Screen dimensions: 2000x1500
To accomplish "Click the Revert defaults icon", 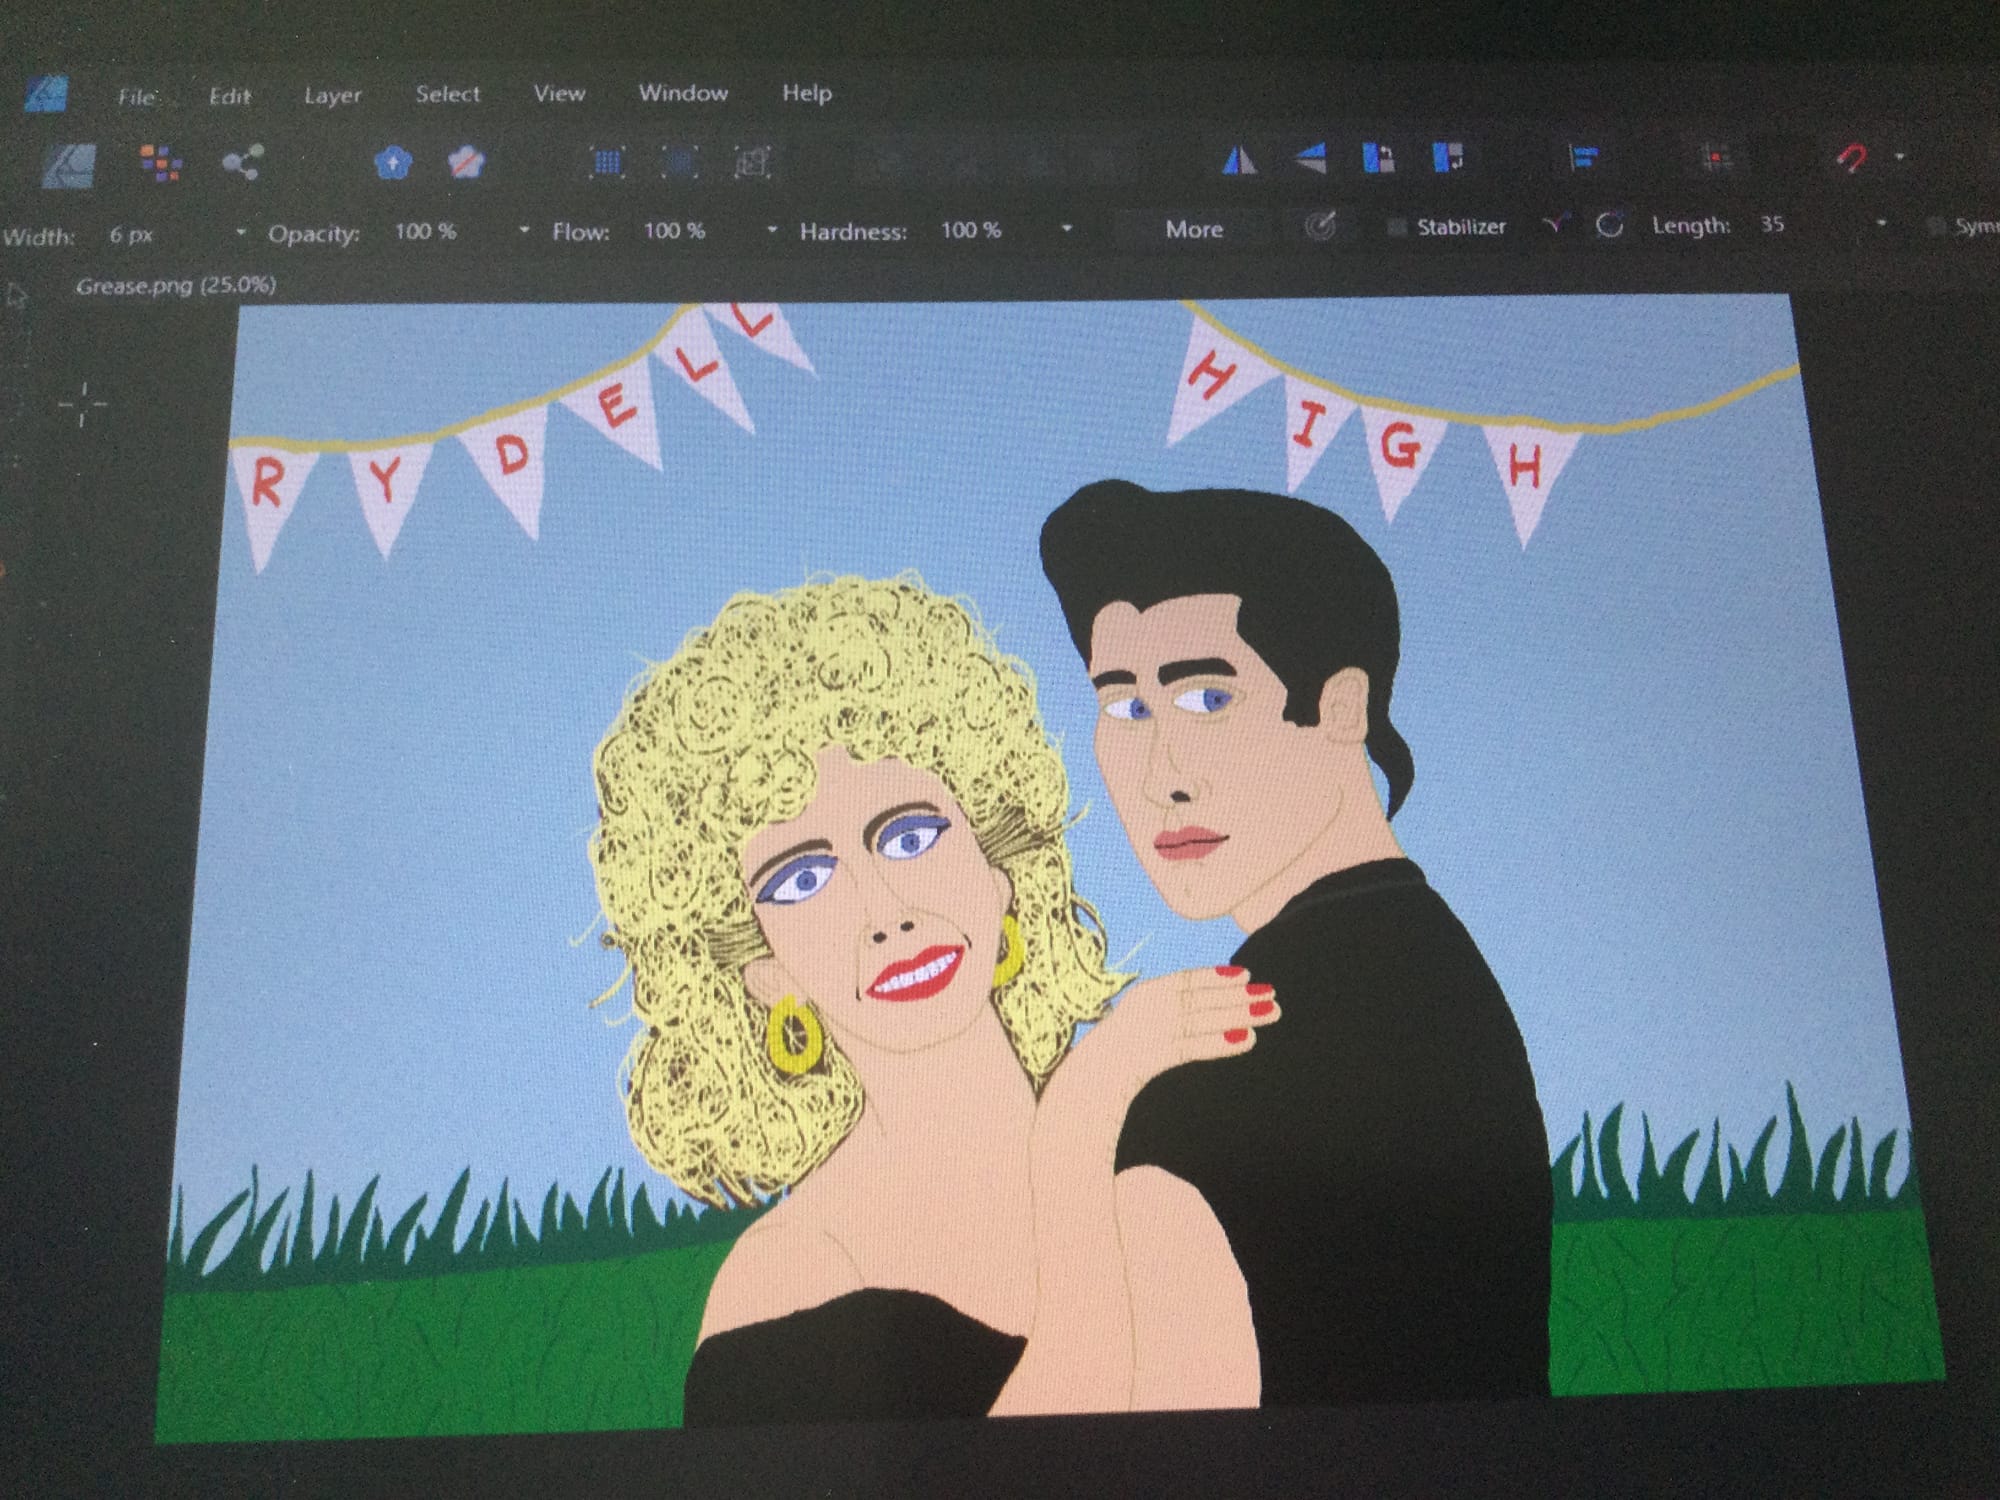I will (x=466, y=162).
